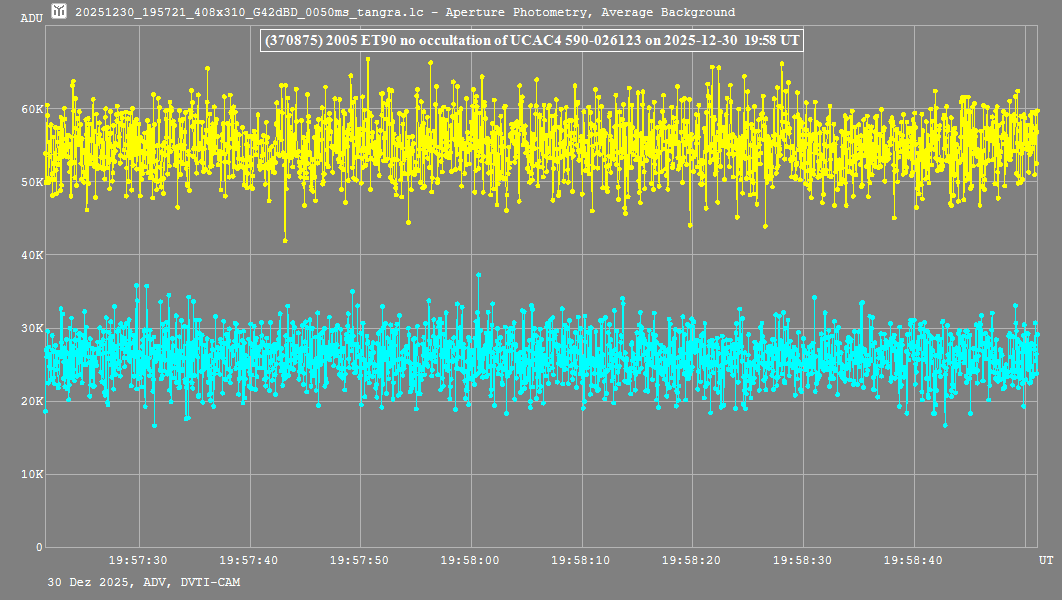Click the ADU axis unit label
The width and height of the screenshot is (1062, 600).
pyautogui.click(x=31, y=18)
